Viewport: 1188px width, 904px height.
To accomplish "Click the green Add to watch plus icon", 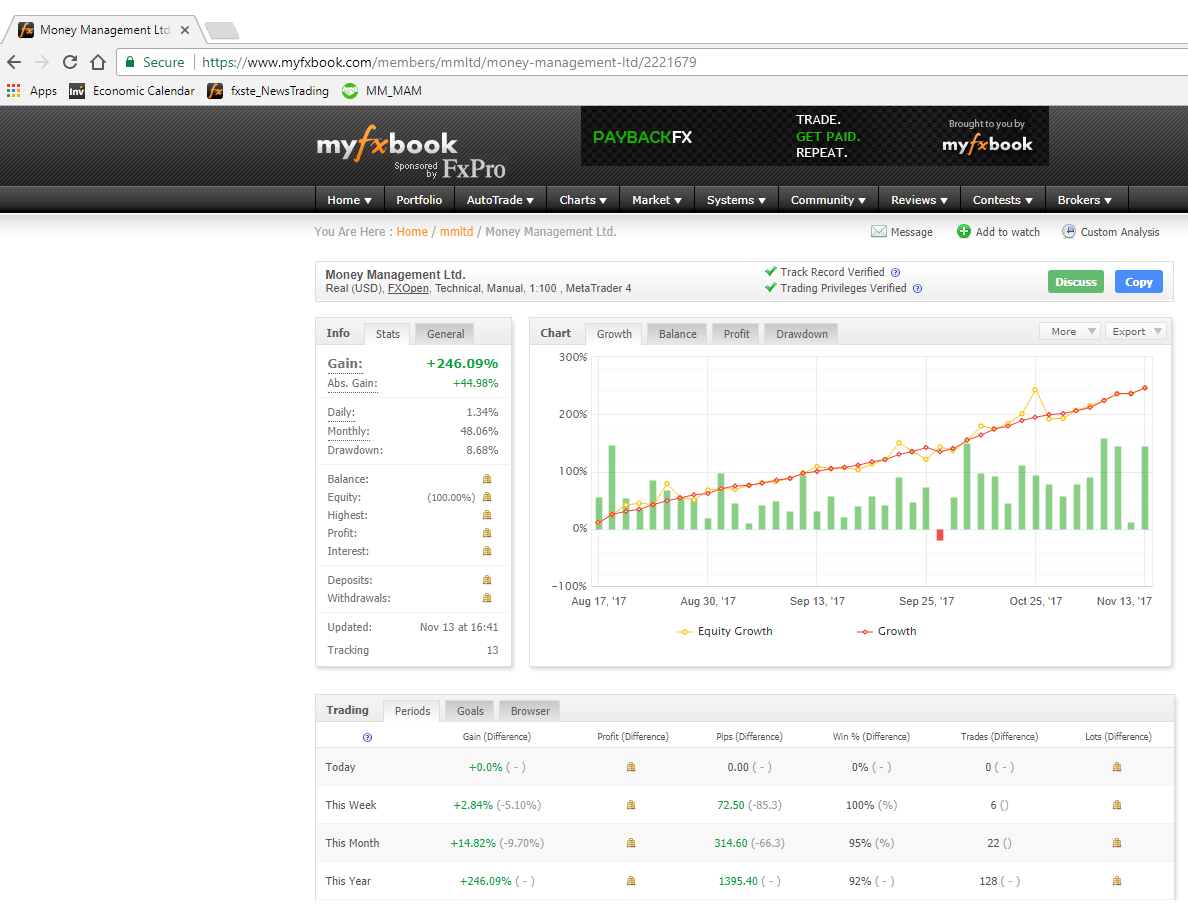I will pos(964,232).
